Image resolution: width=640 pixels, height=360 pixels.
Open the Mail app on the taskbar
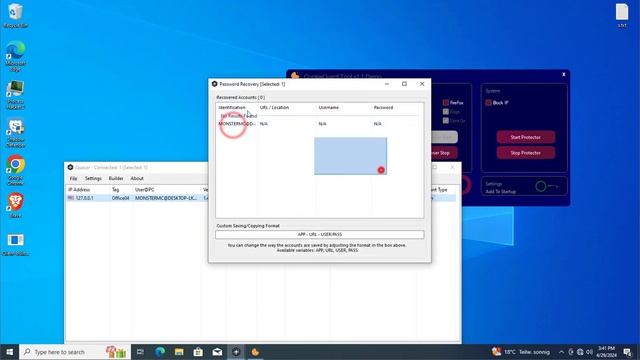[217, 352]
